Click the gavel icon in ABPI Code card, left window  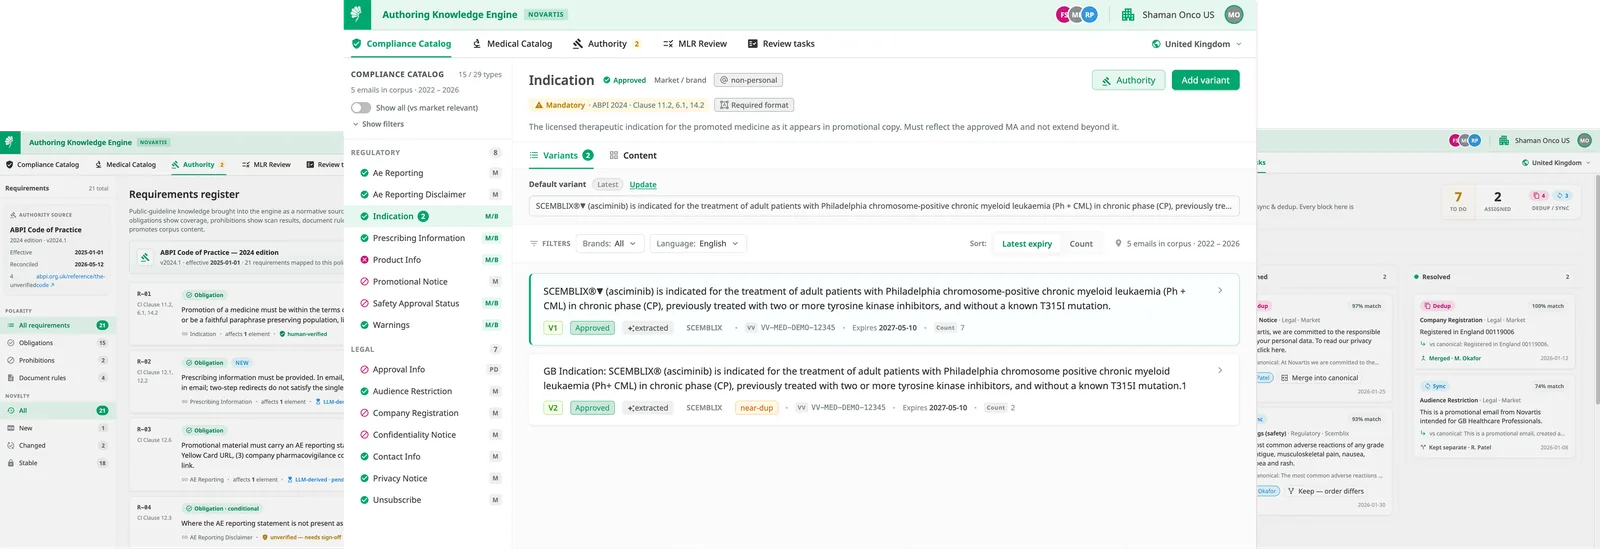pos(145,258)
